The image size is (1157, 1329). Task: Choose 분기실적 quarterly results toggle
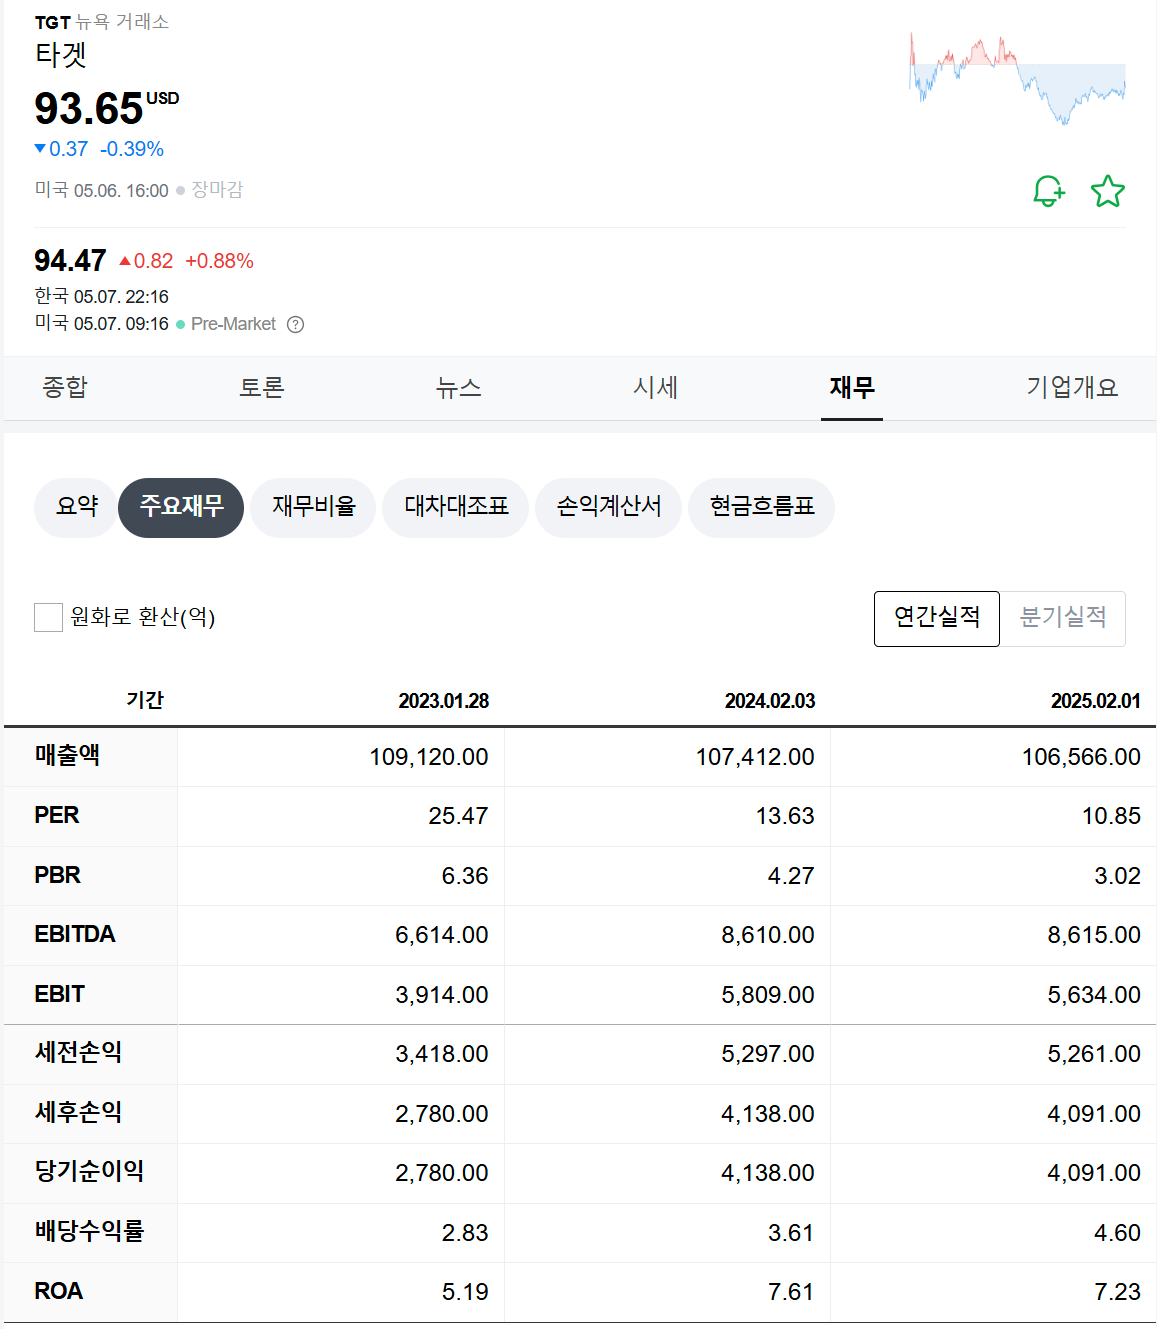[x=1063, y=618]
